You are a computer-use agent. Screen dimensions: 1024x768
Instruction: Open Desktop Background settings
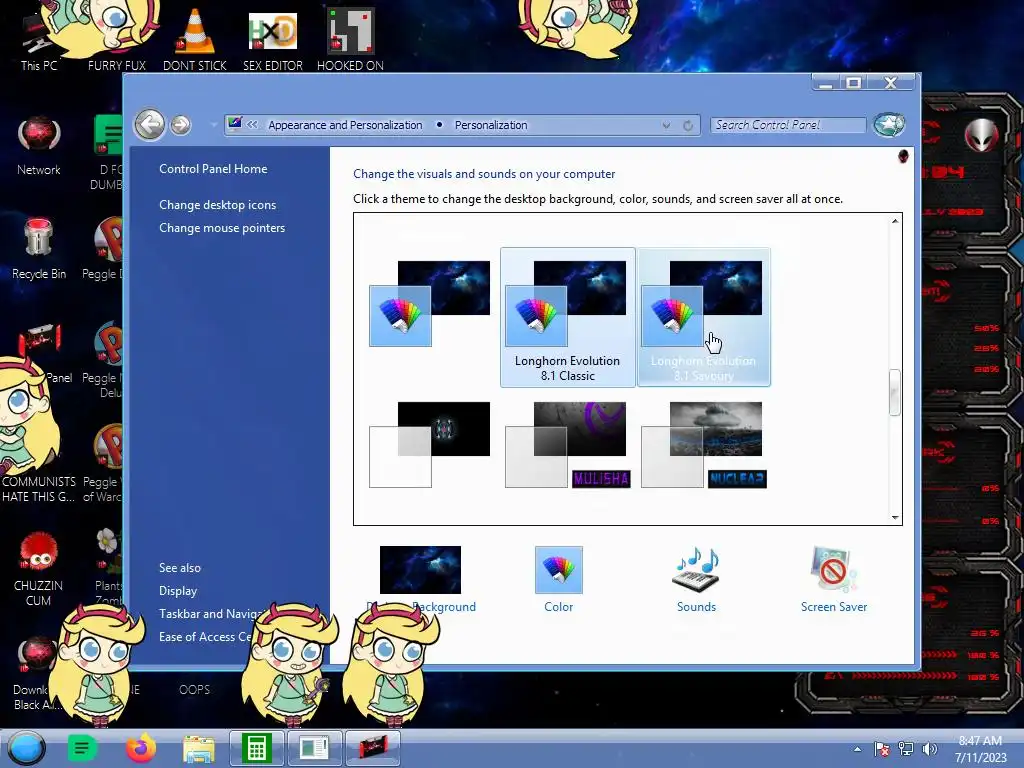(x=421, y=579)
